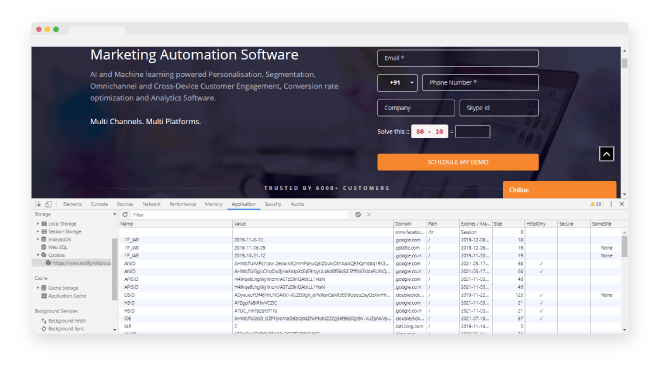Sort cookies by SameSite column header

click(x=606, y=224)
